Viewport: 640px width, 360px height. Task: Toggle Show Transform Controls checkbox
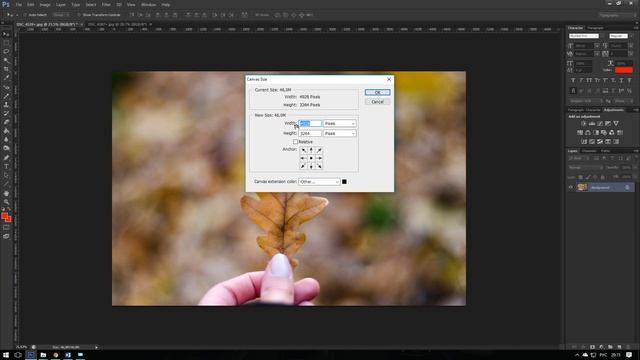coord(79,15)
